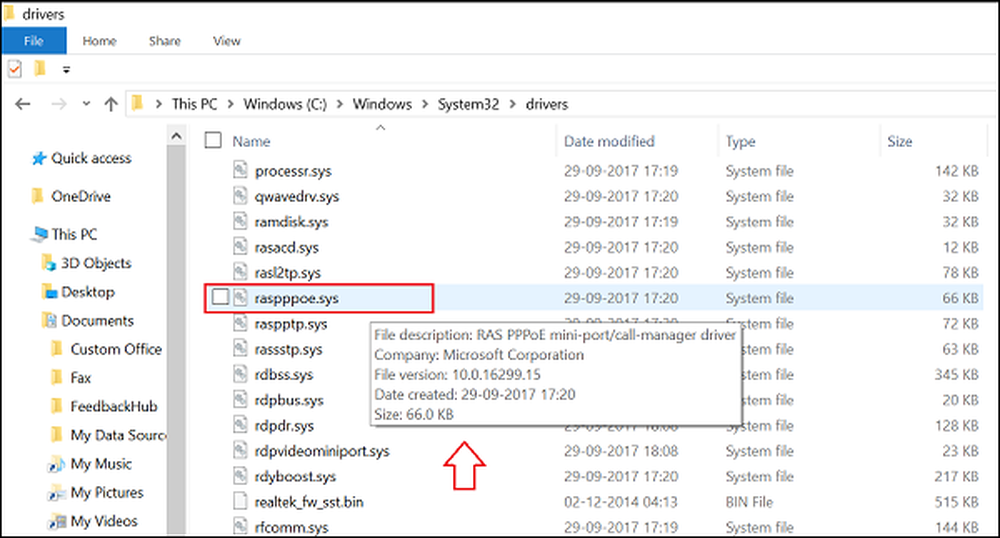Click the properties checkmark icon in quick toolbar
This screenshot has width=1000, height=538.
coord(14,69)
